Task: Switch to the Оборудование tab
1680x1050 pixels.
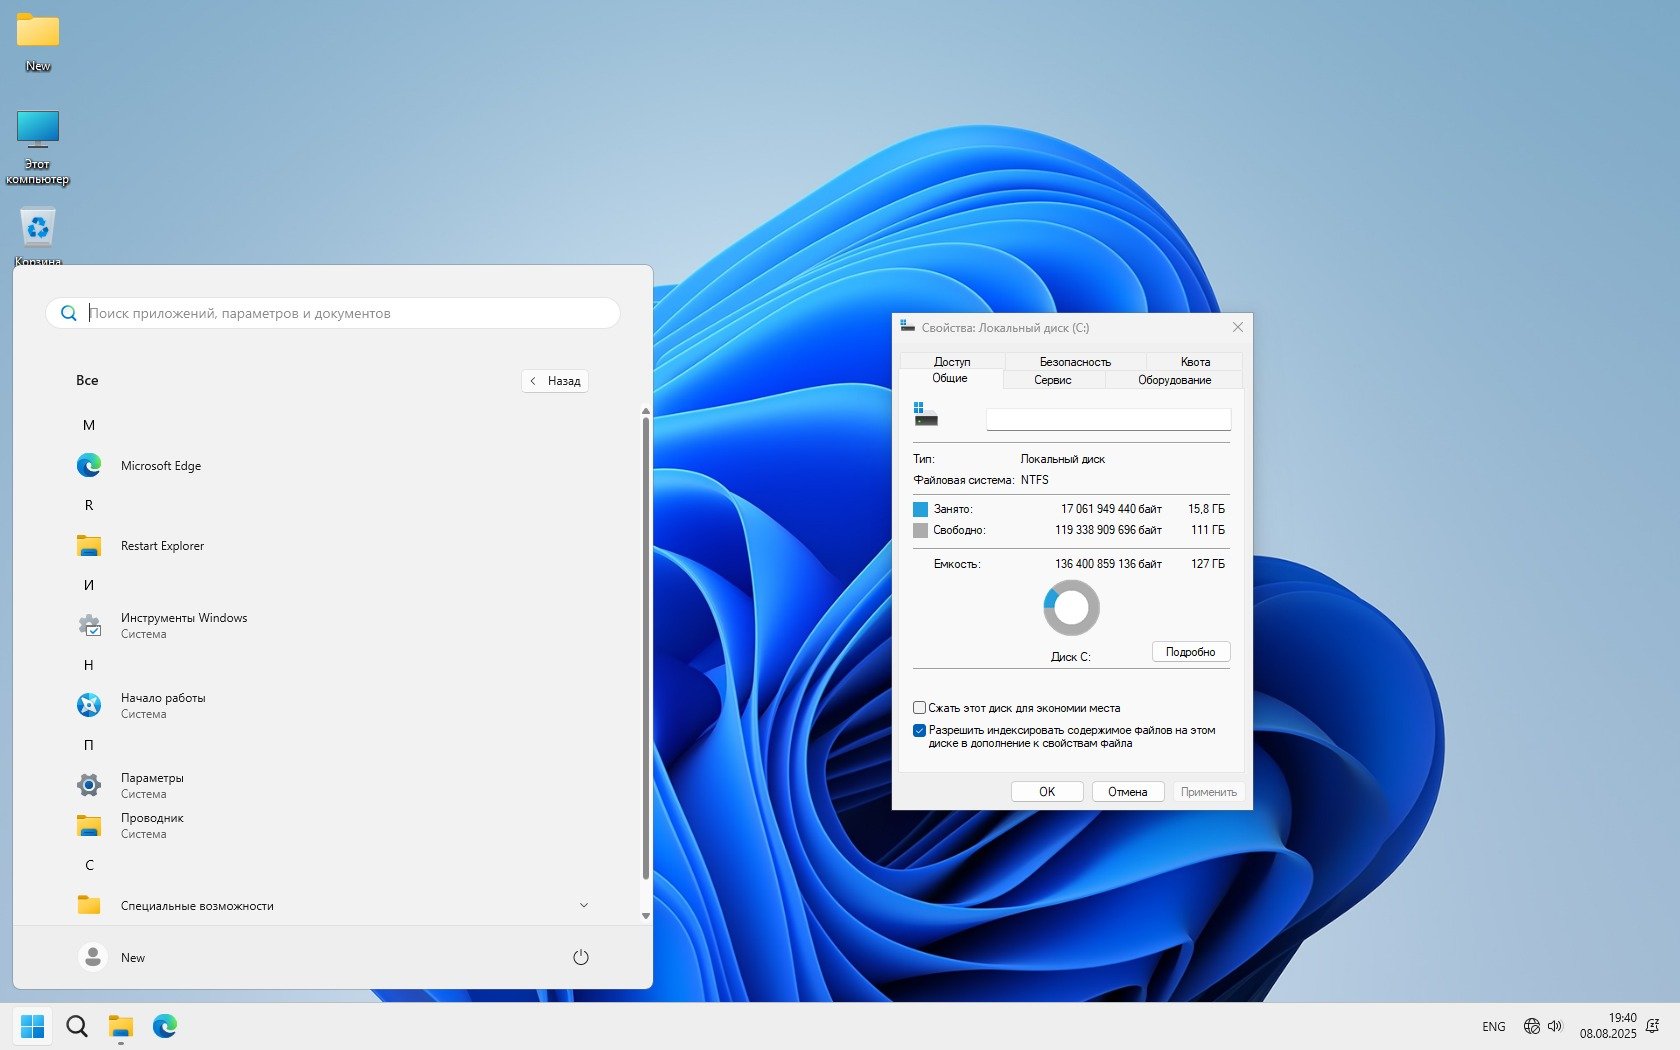Action: (1174, 380)
